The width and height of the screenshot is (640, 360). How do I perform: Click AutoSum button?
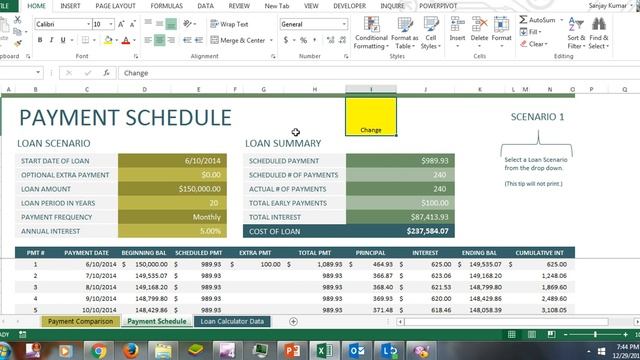coord(538,20)
